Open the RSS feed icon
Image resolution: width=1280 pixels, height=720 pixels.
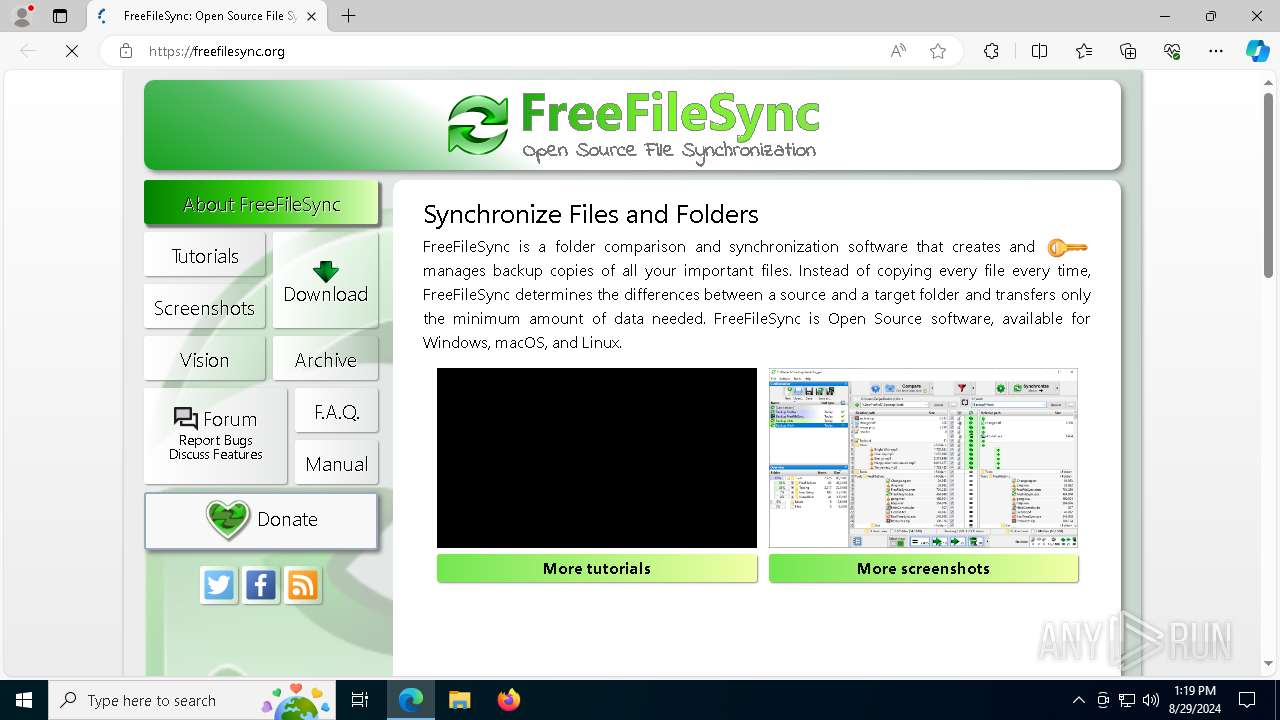coord(303,585)
